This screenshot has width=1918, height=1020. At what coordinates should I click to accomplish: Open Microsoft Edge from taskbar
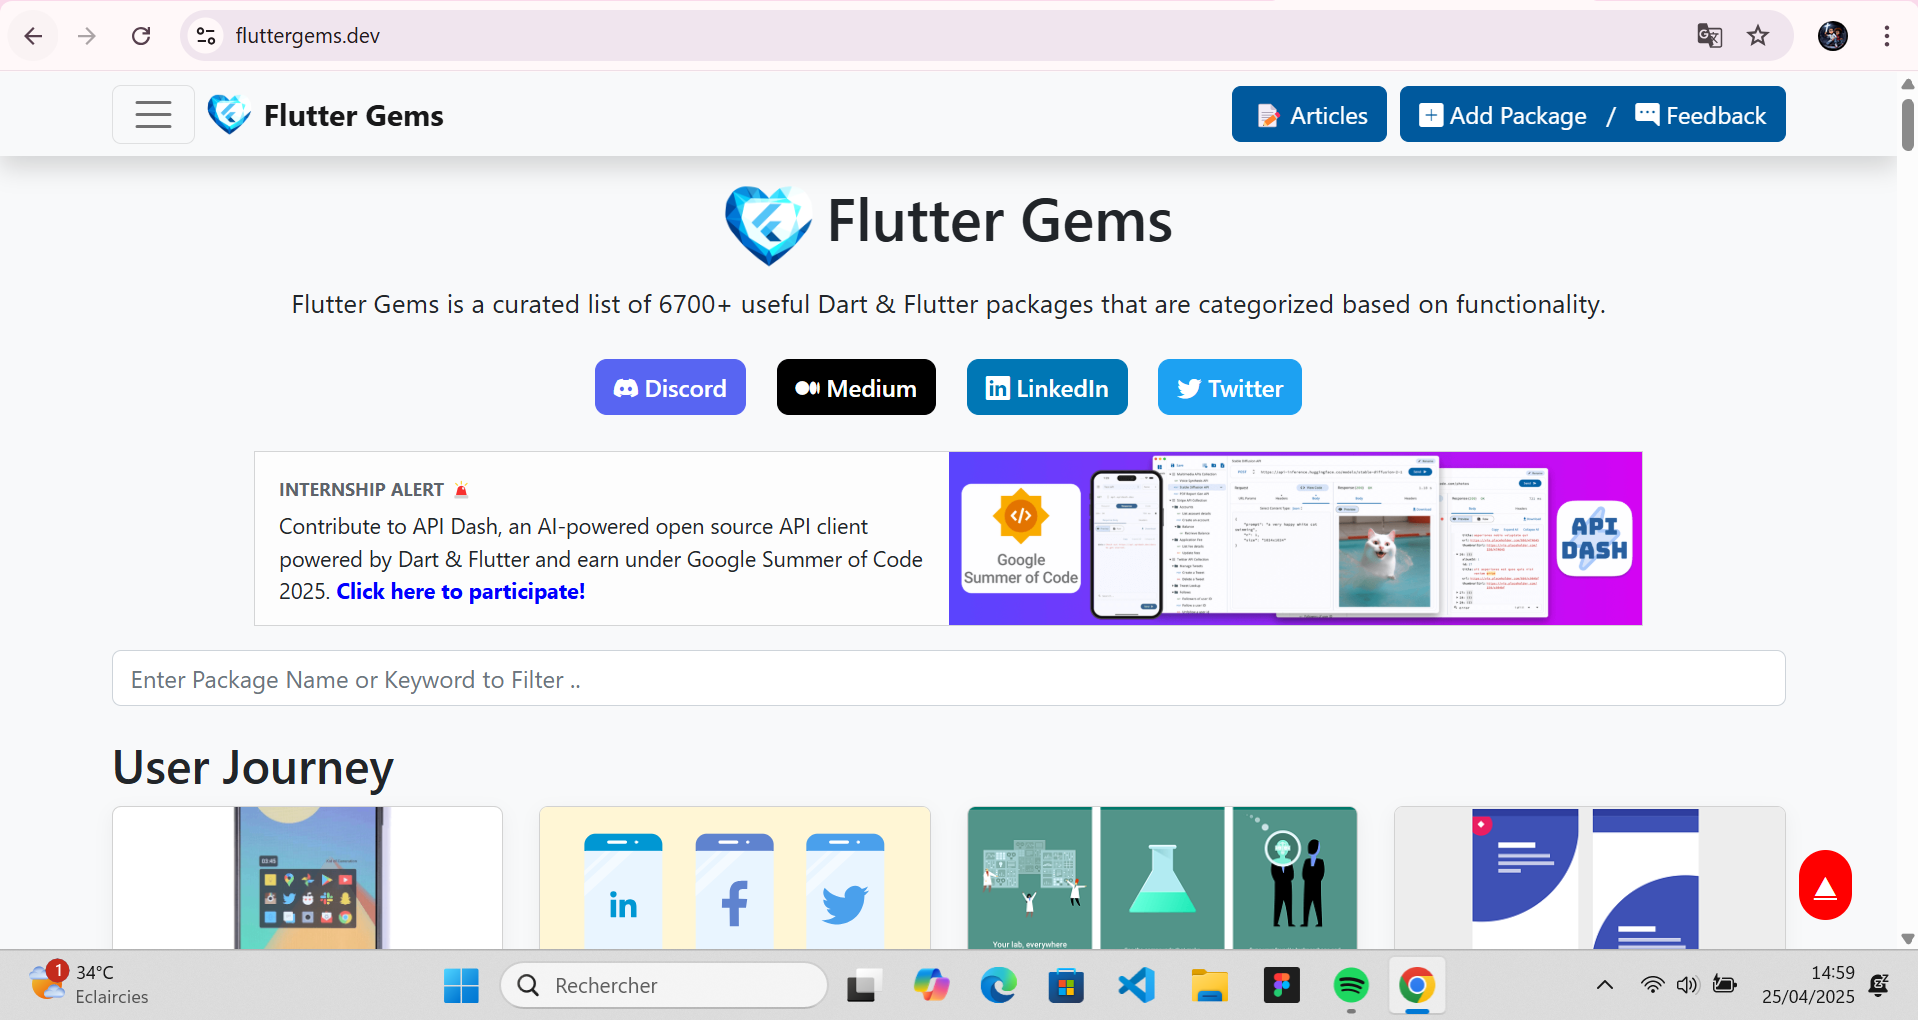(x=998, y=986)
